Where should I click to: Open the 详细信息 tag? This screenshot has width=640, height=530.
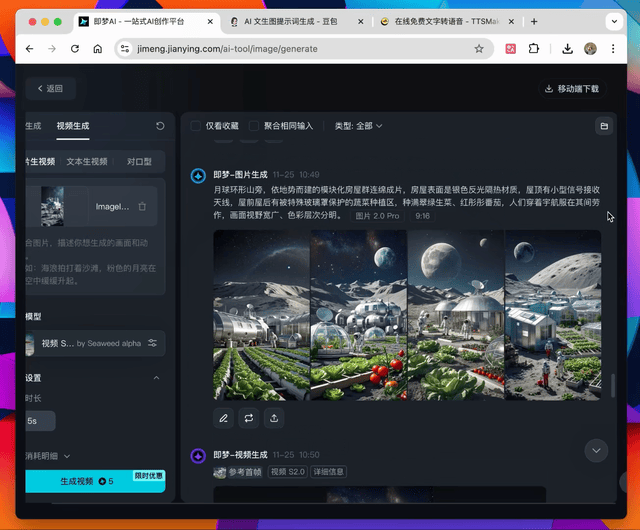[x=329, y=472]
